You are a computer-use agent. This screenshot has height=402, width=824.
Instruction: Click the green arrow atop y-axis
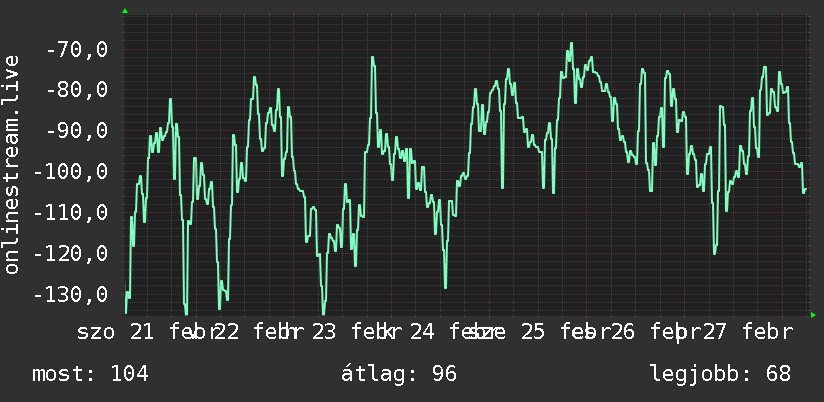pyautogui.click(x=125, y=11)
